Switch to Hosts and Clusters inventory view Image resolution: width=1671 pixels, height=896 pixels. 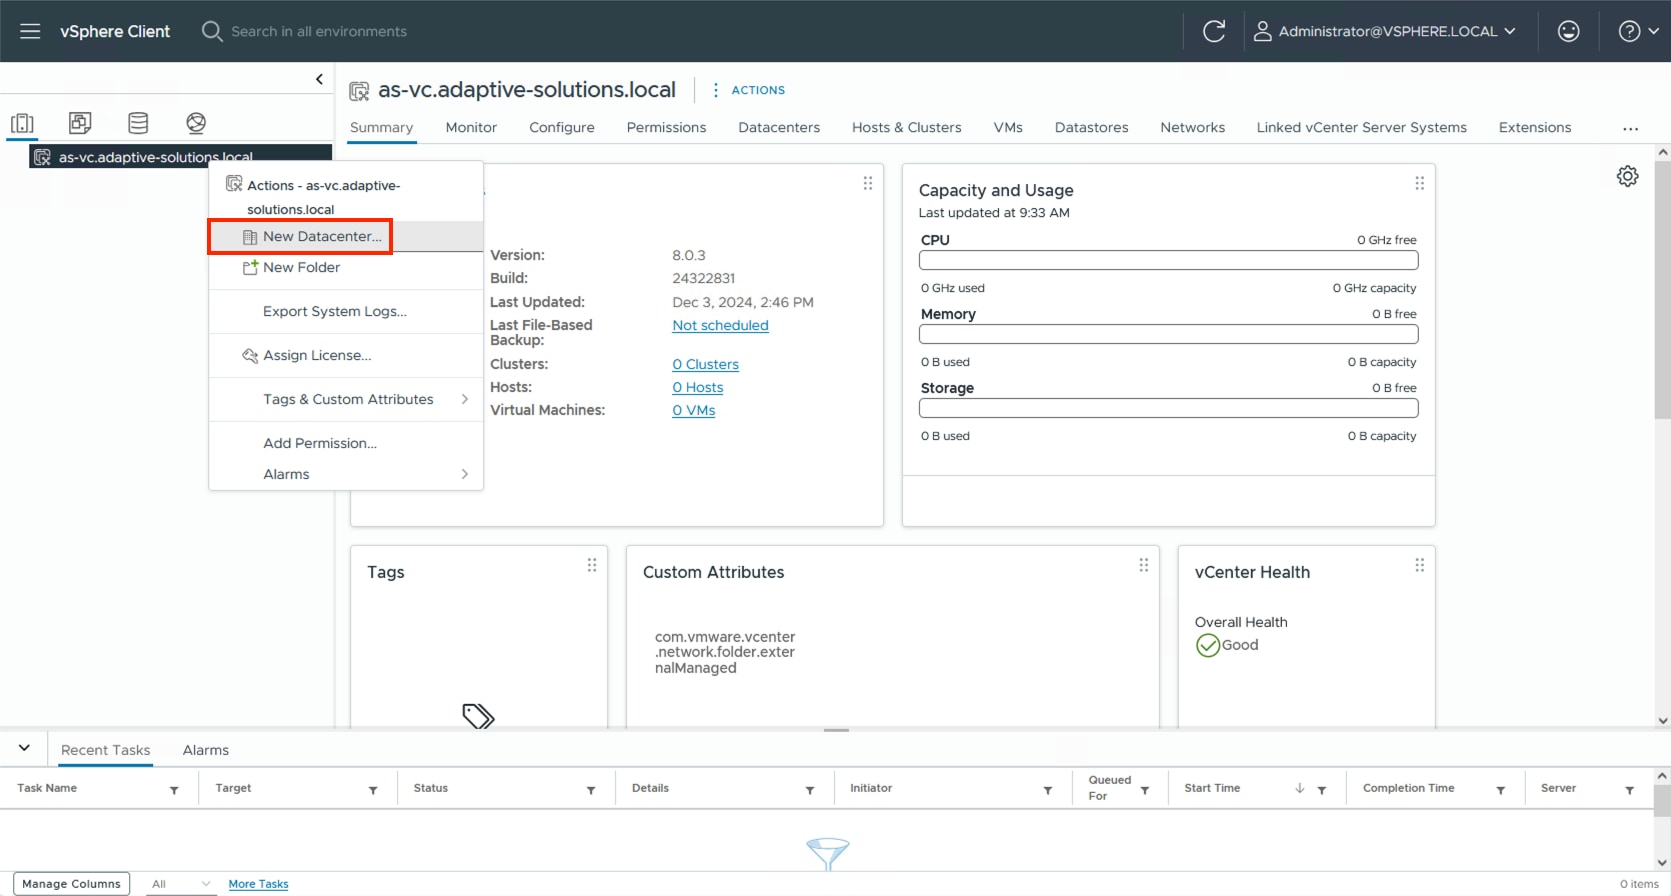(22, 123)
